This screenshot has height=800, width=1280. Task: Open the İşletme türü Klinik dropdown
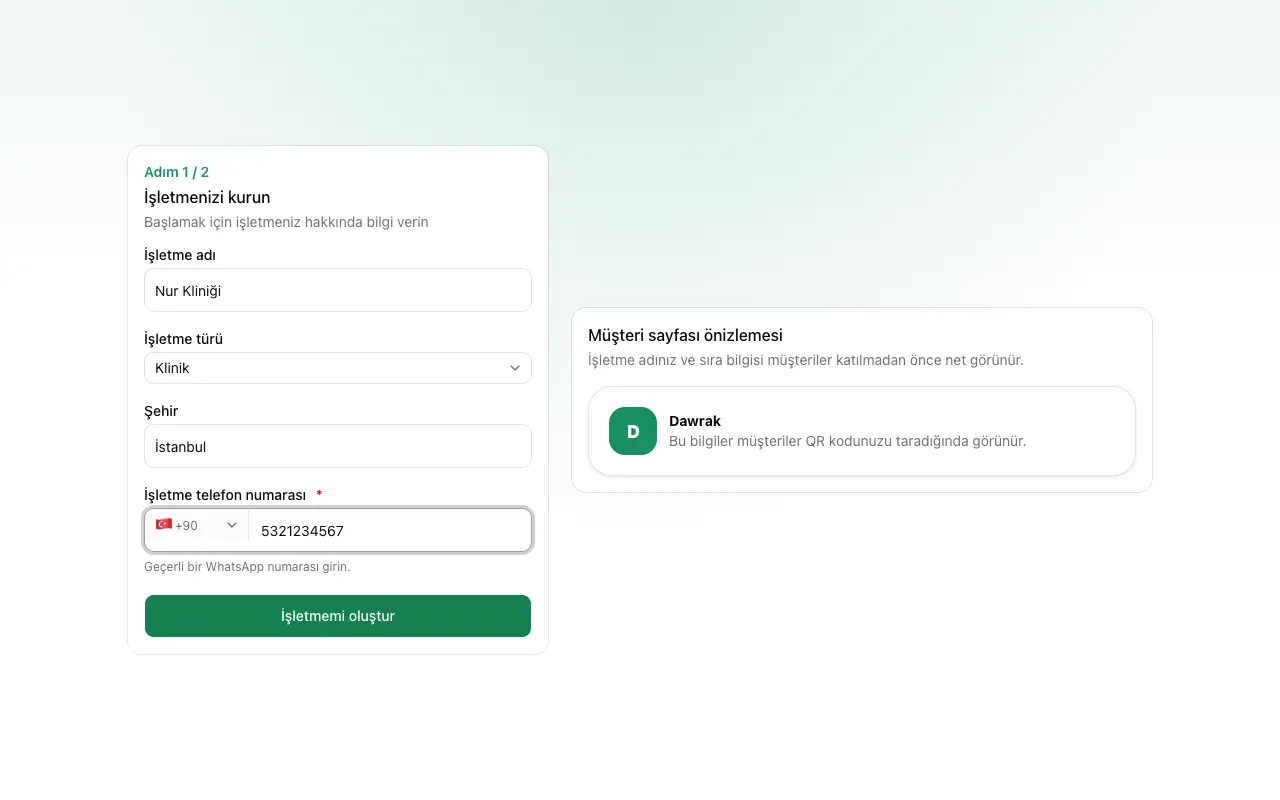(x=338, y=368)
